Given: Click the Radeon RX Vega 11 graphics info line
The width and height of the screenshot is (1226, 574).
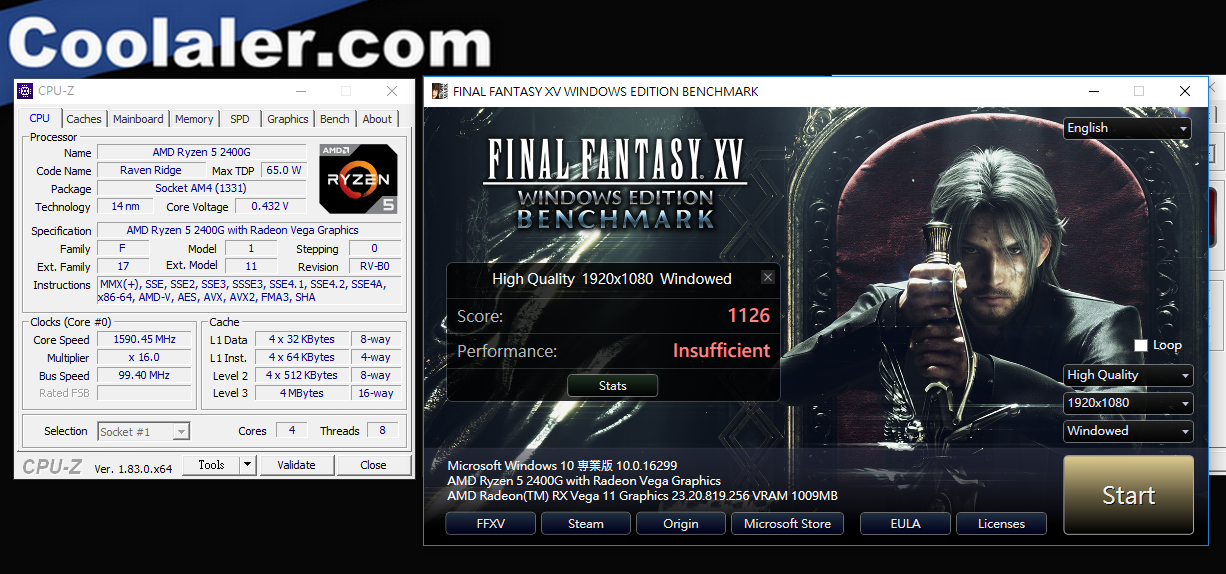Looking at the screenshot, I should coord(643,496).
